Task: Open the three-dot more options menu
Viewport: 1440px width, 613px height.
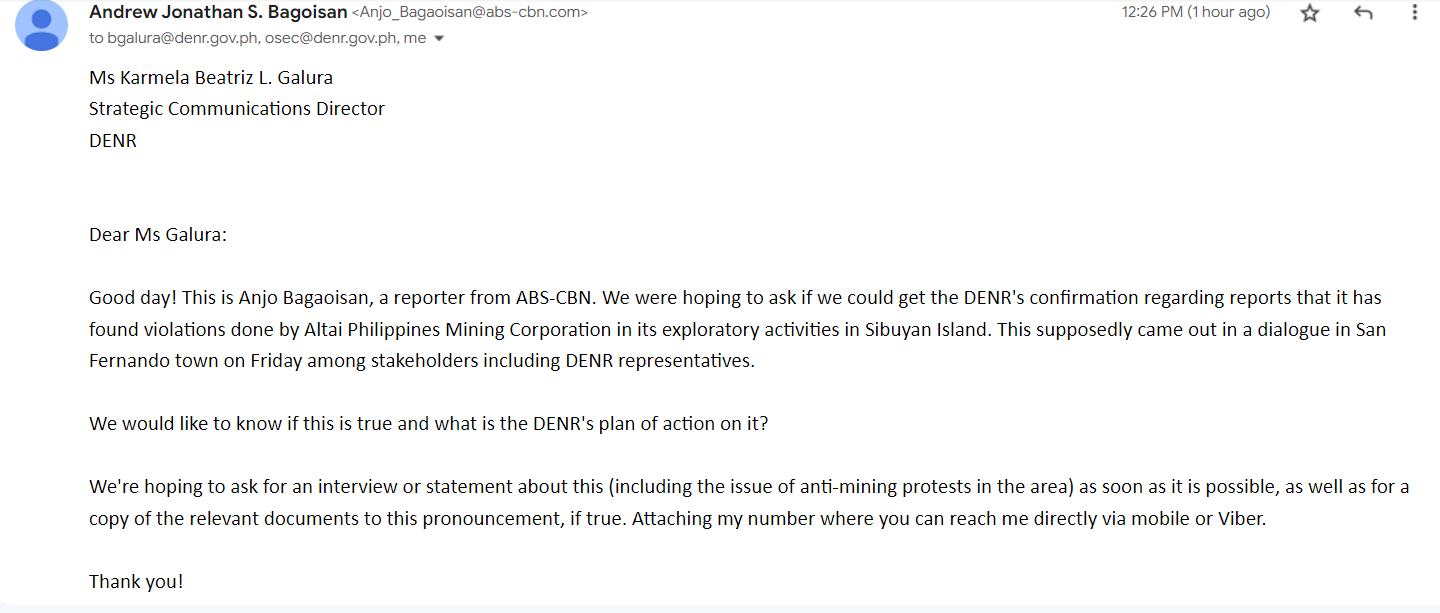Action: pyautogui.click(x=1414, y=13)
